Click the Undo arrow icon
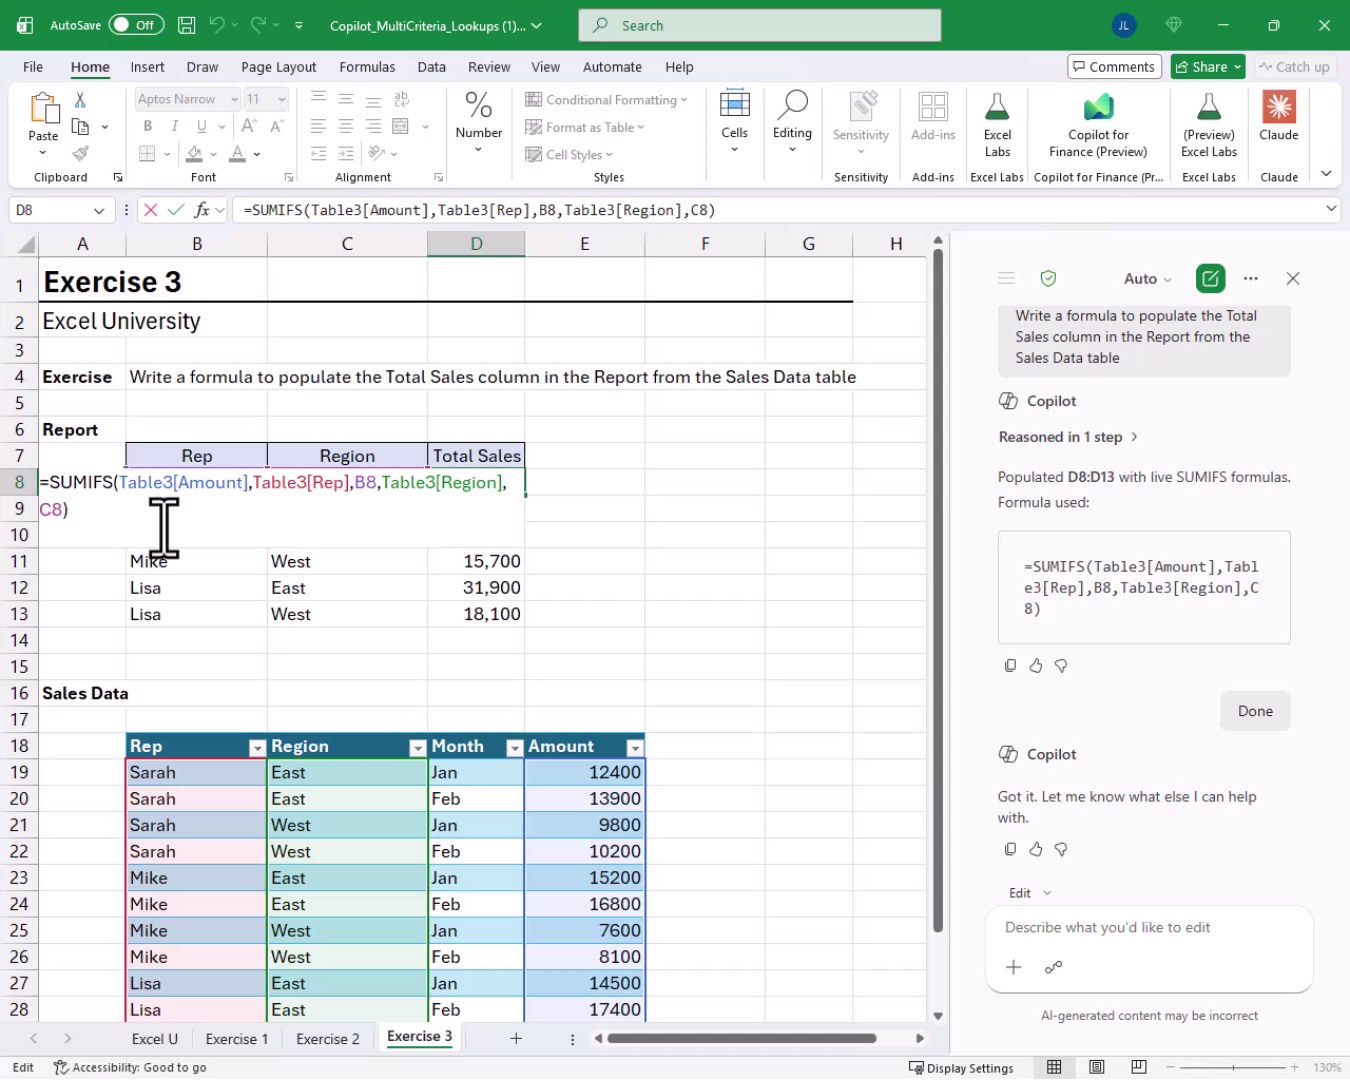 217,25
